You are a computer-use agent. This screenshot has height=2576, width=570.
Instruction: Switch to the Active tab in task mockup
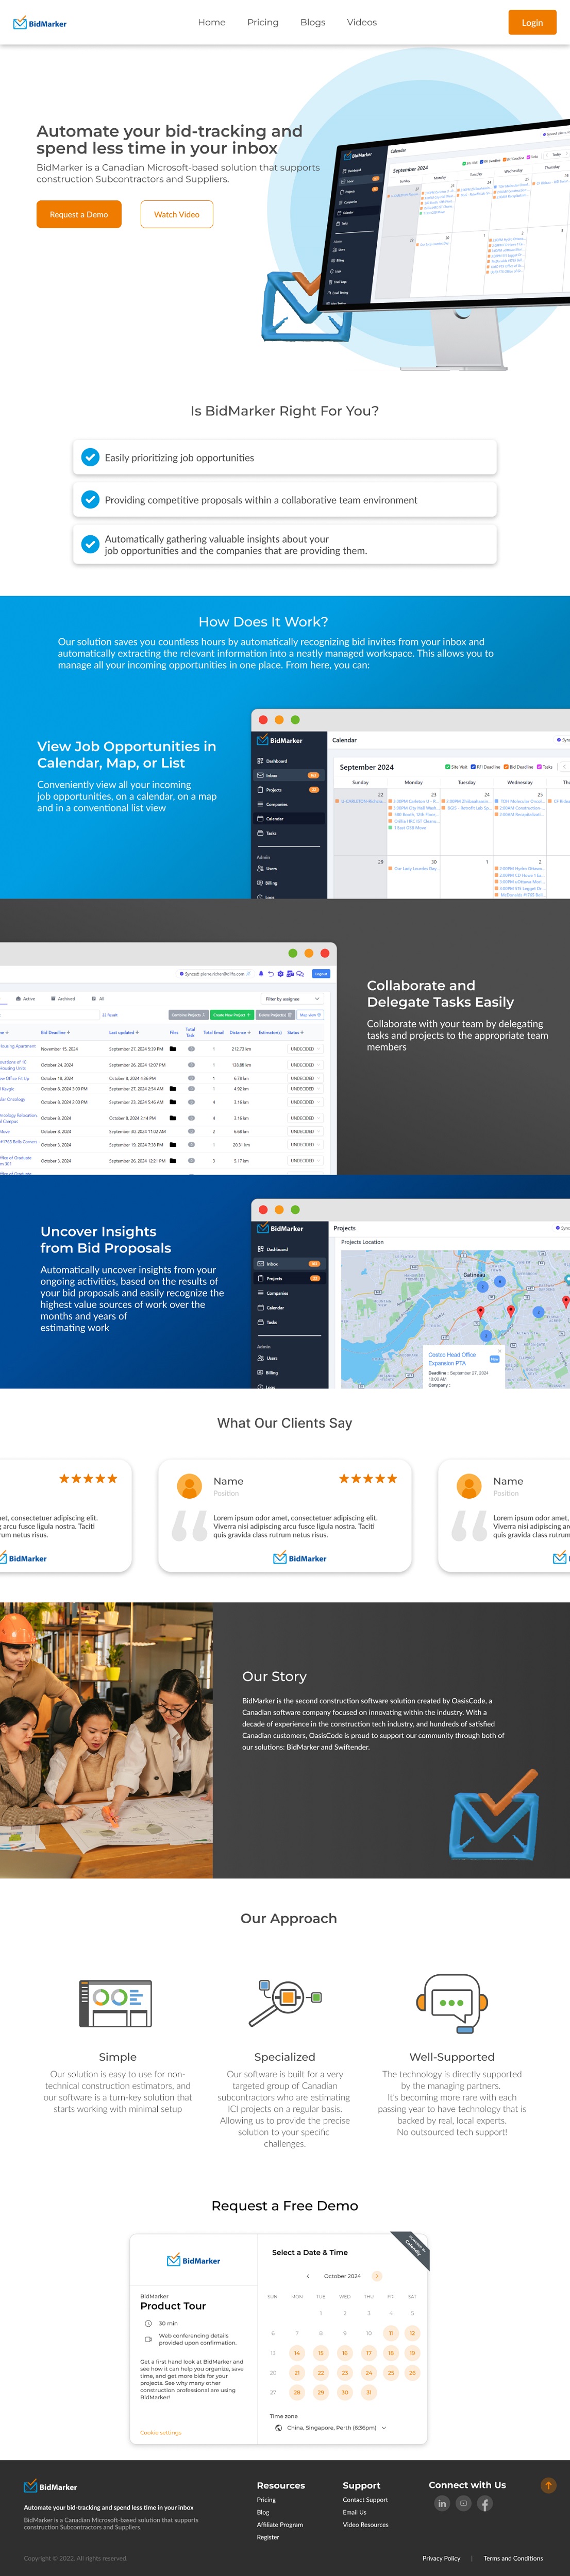pyautogui.click(x=26, y=998)
